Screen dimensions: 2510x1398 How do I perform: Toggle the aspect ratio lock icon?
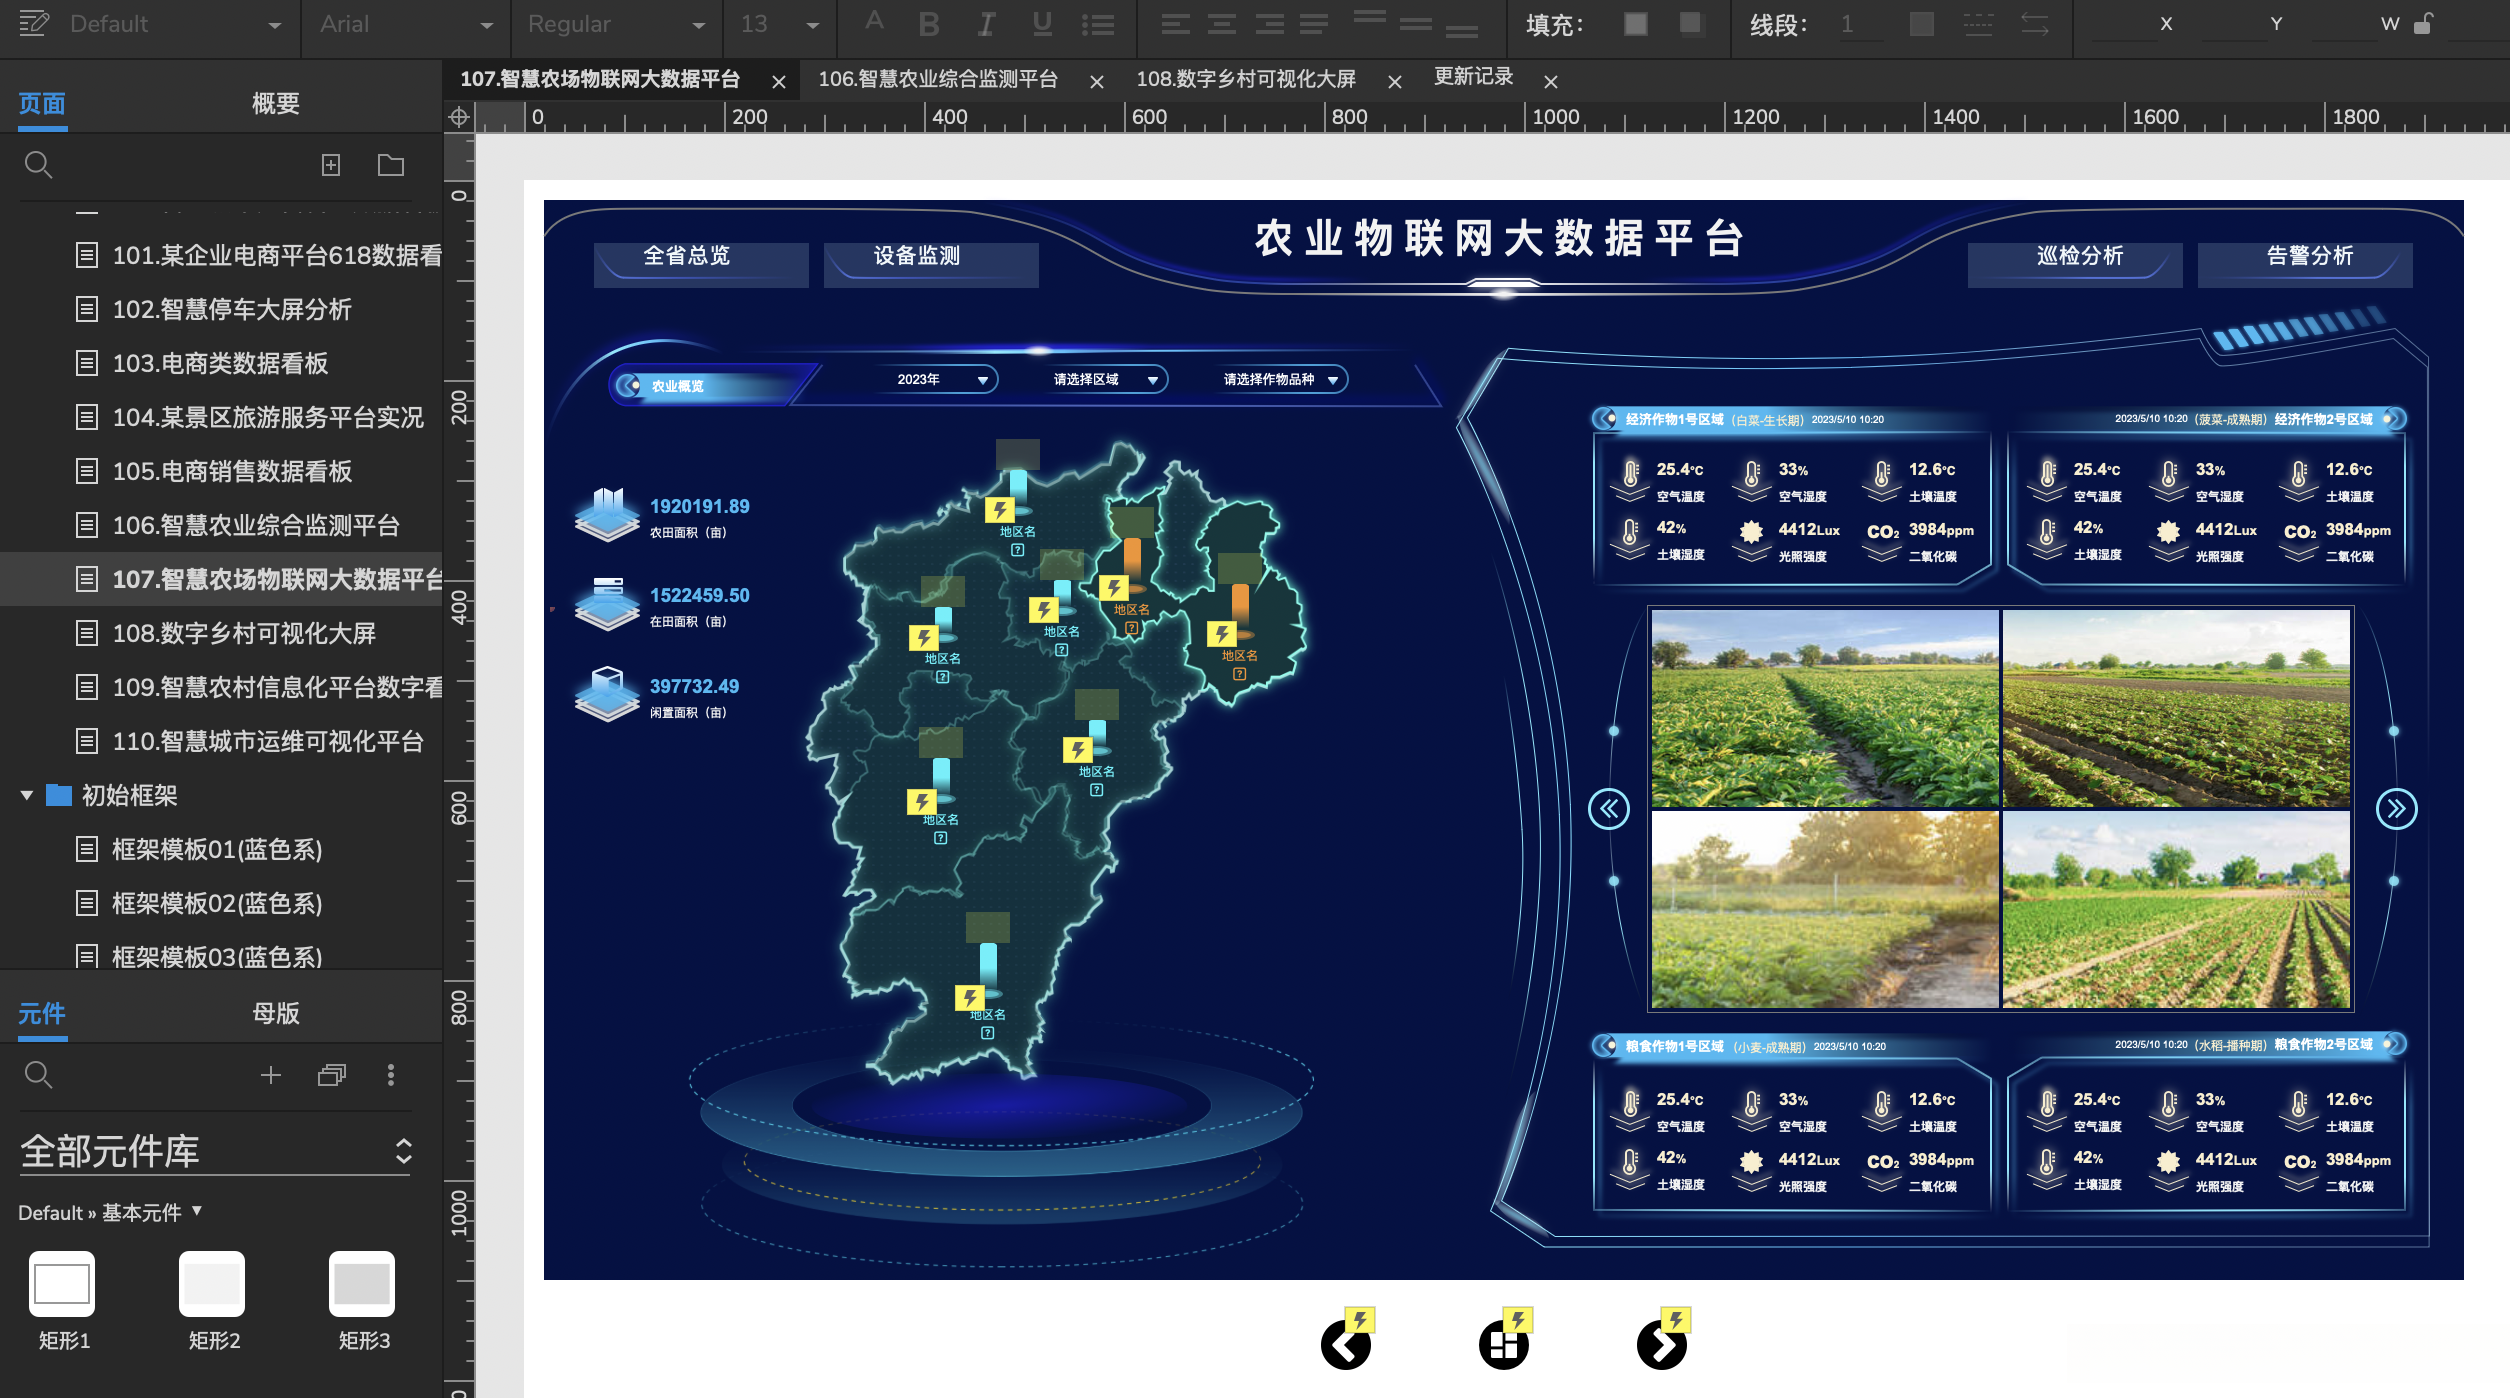click(2423, 24)
